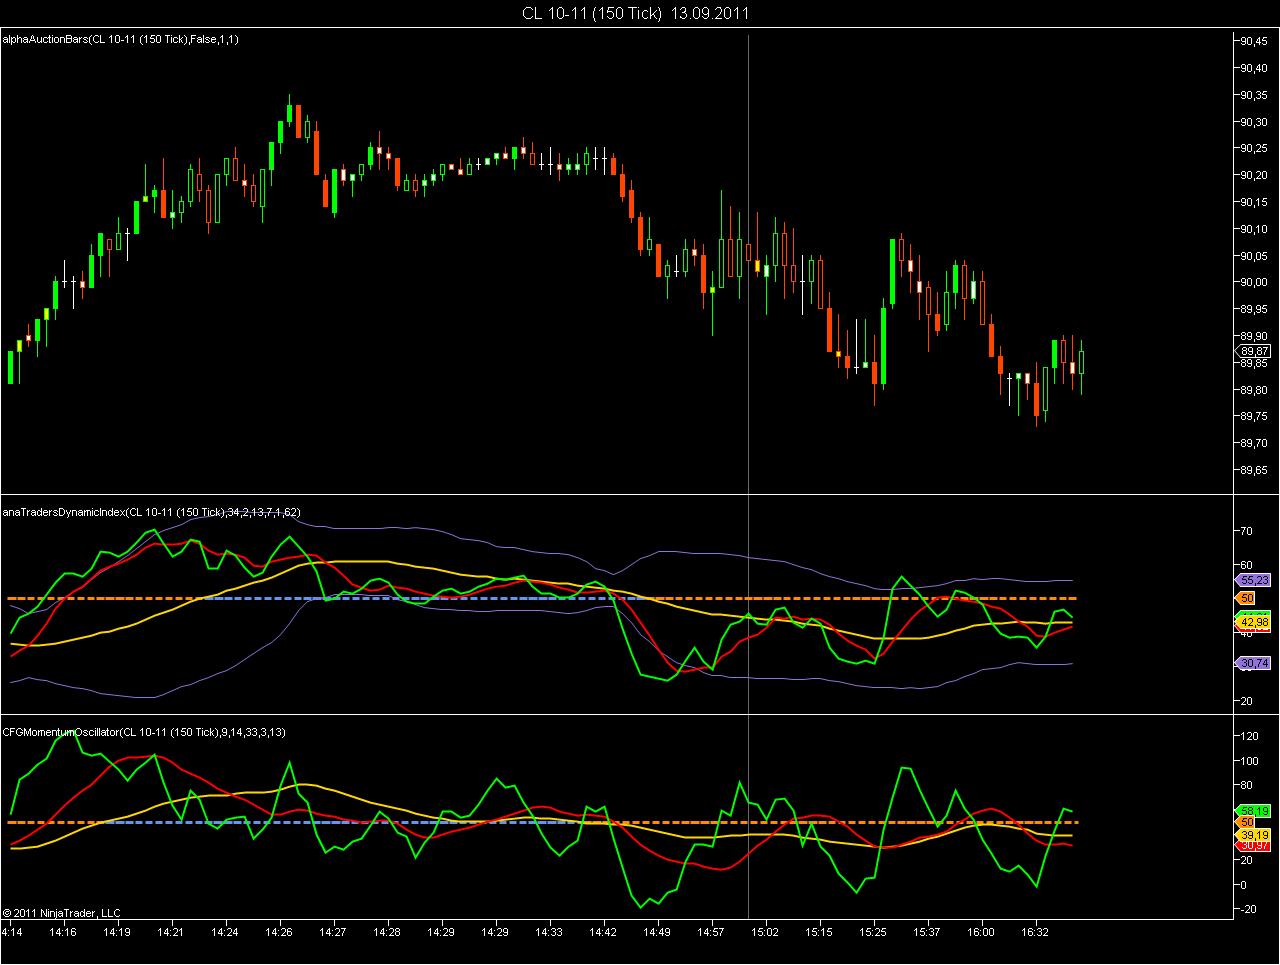Image resolution: width=1280 pixels, height=965 pixels.
Task: Click the 14:57 time axis label
Action: (711, 931)
